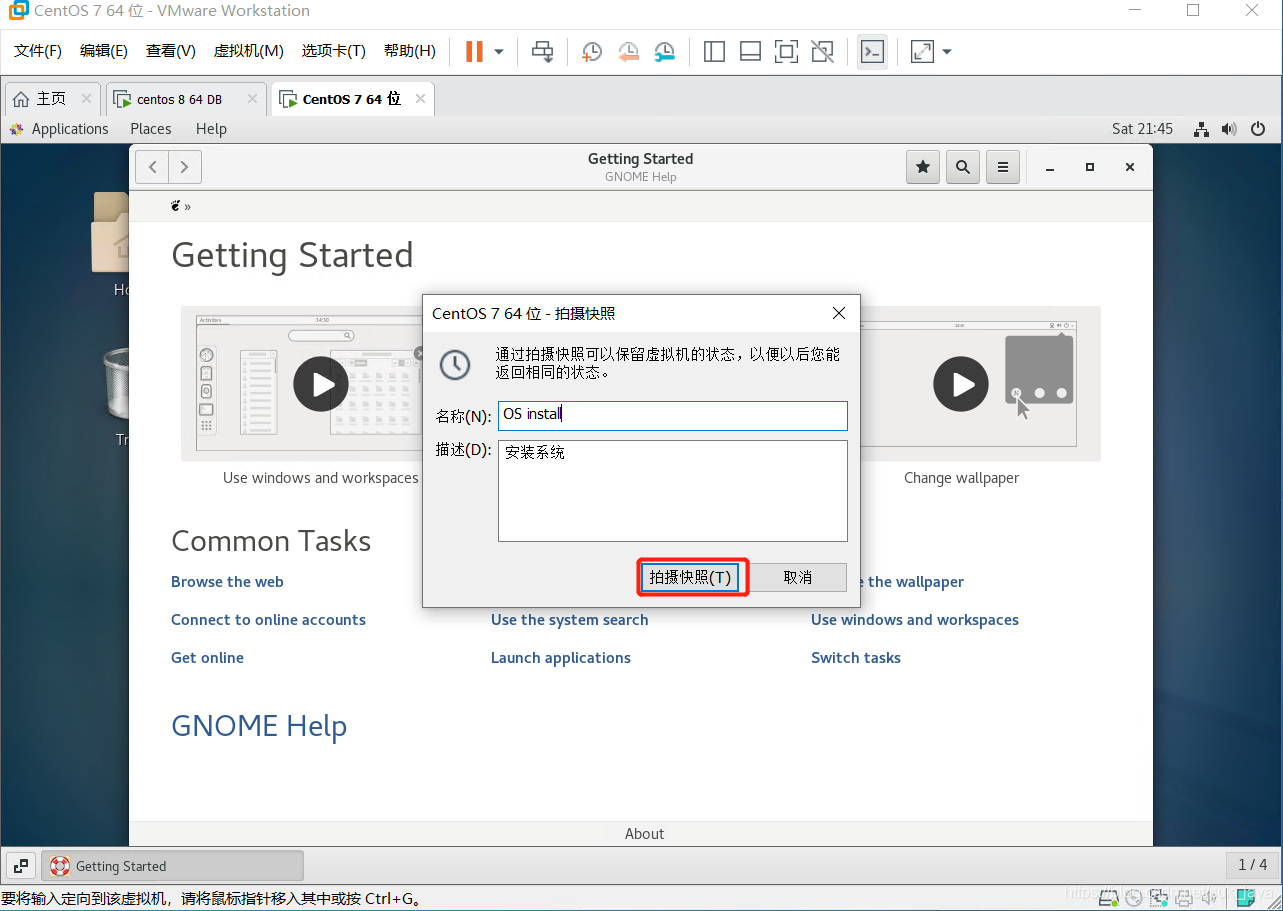Open the 虚拟机(M) menu
1283x911 pixels.
click(249, 51)
